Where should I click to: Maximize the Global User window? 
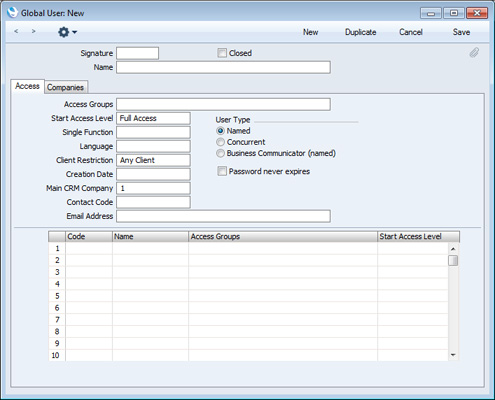(454, 13)
